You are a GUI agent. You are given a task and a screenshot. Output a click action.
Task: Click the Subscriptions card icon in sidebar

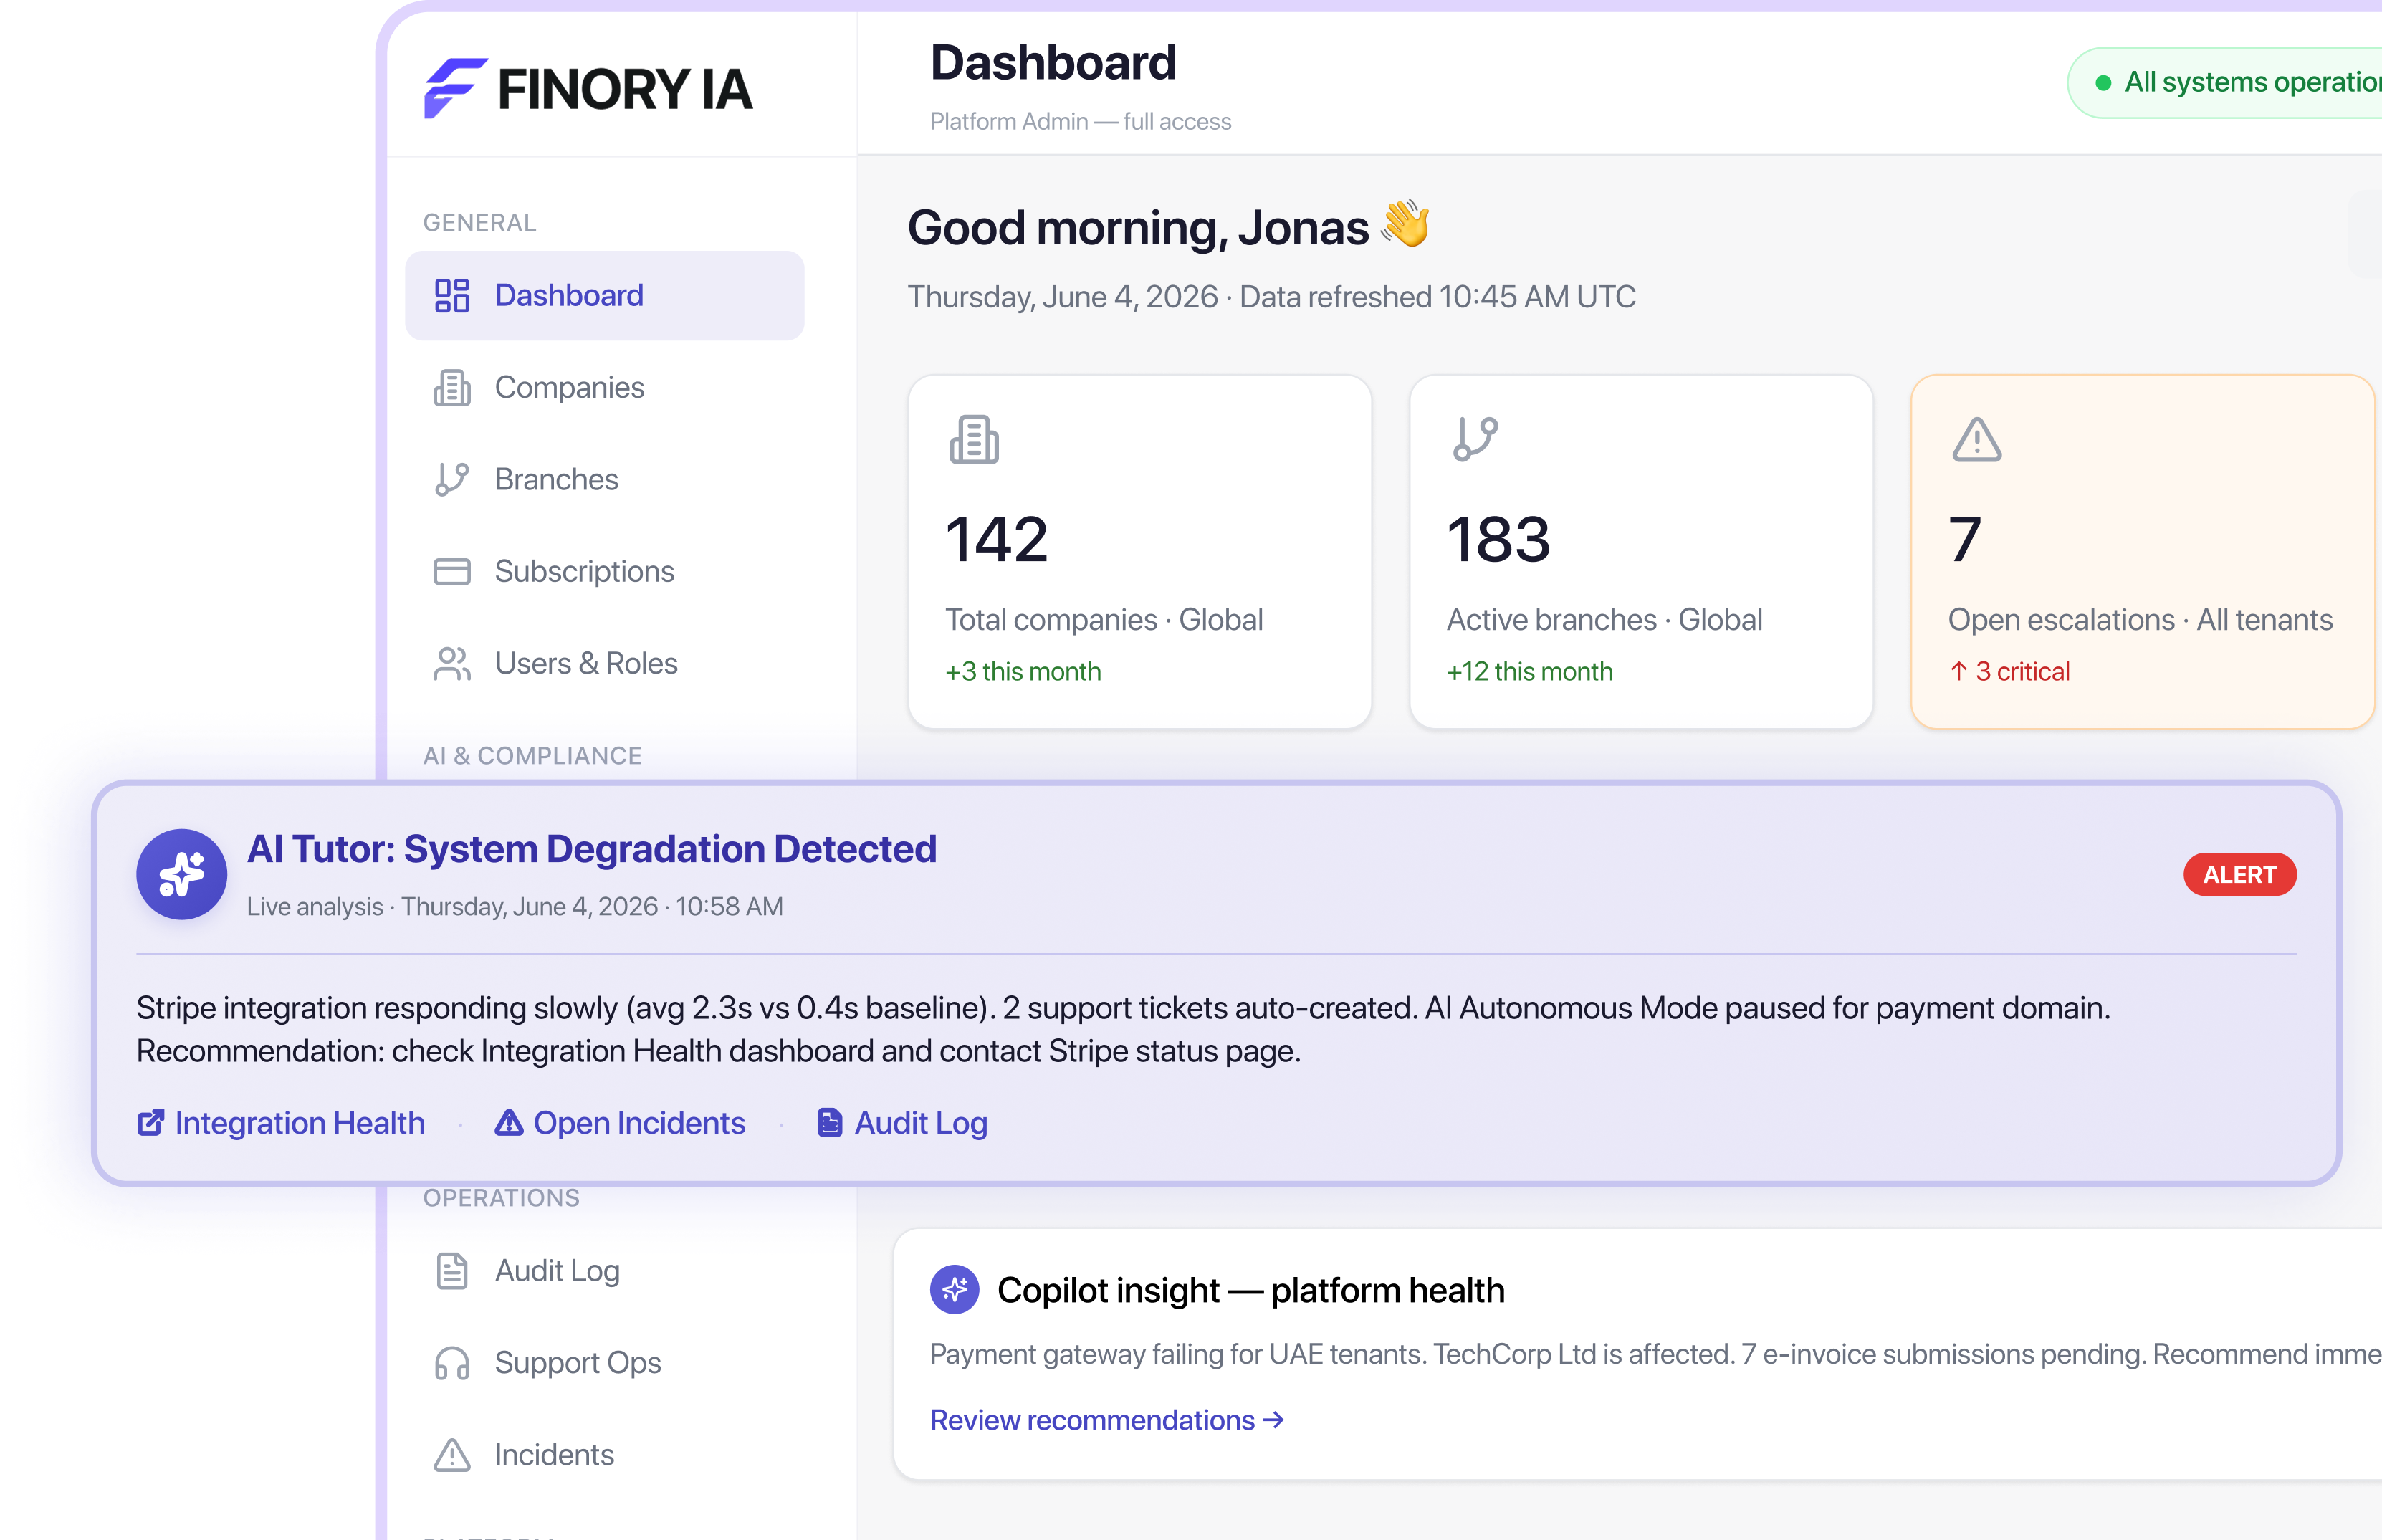coord(452,571)
